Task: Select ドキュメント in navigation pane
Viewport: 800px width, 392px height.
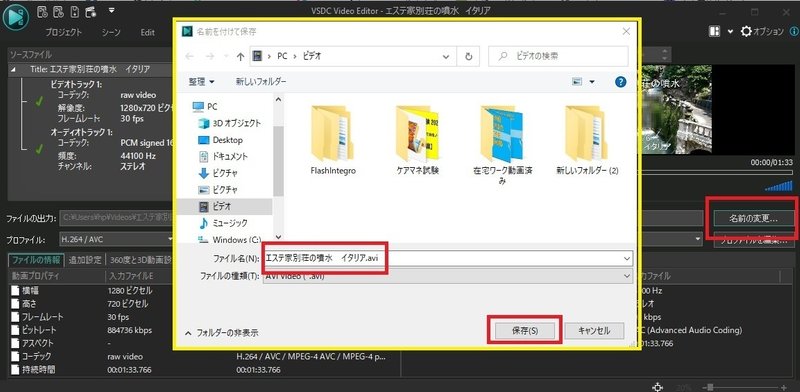Action: click(x=222, y=156)
